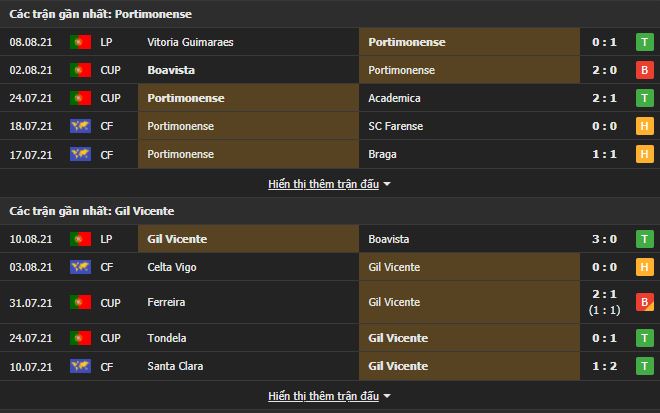
Task: Click red B badge on the Ferreira row
Action: coord(645,302)
